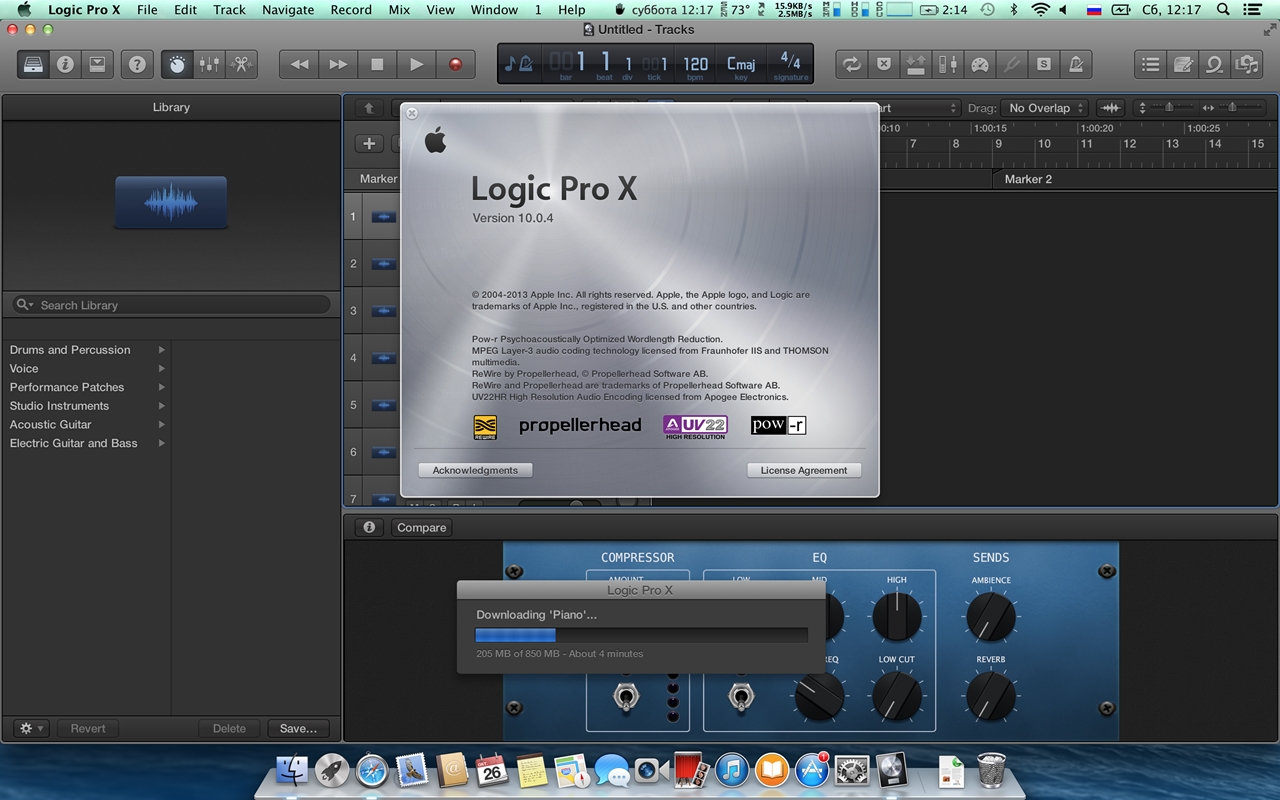Open the Mix menu in menu bar
Viewport: 1280px width, 800px height.
(x=399, y=10)
